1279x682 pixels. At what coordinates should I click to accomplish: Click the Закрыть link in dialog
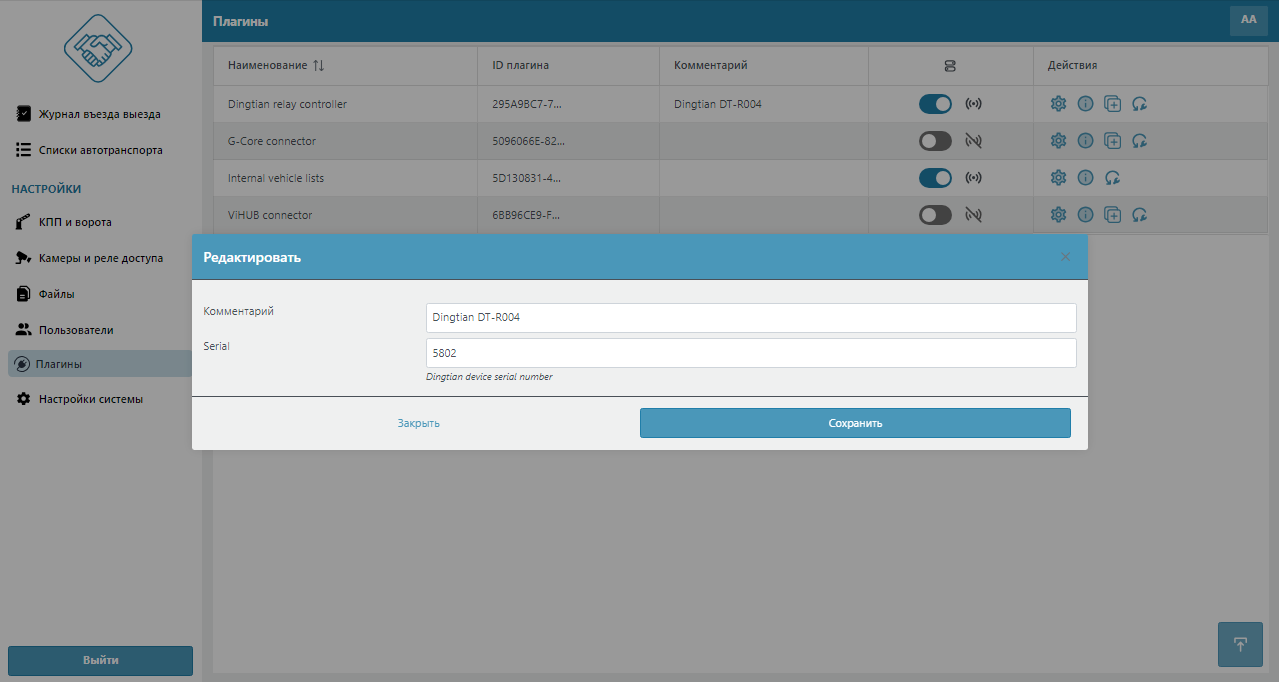click(x=418, y=423)
